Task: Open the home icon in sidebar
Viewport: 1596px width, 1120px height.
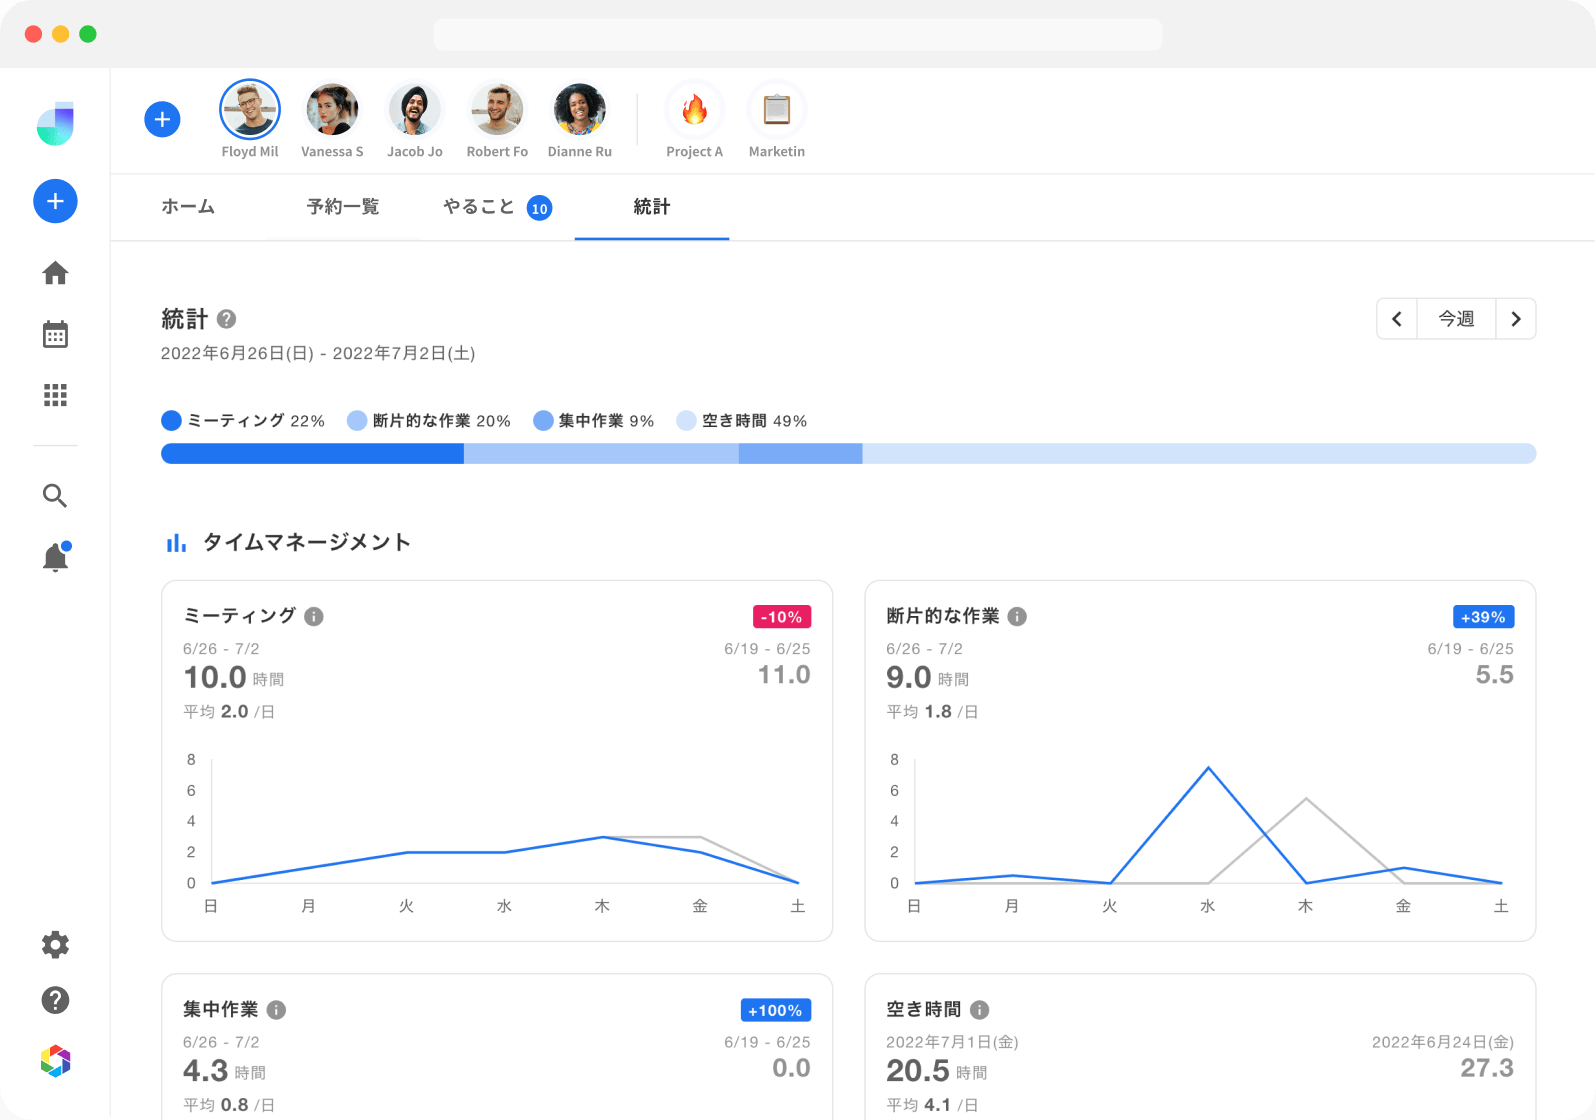Action: [x=56, y=273]
